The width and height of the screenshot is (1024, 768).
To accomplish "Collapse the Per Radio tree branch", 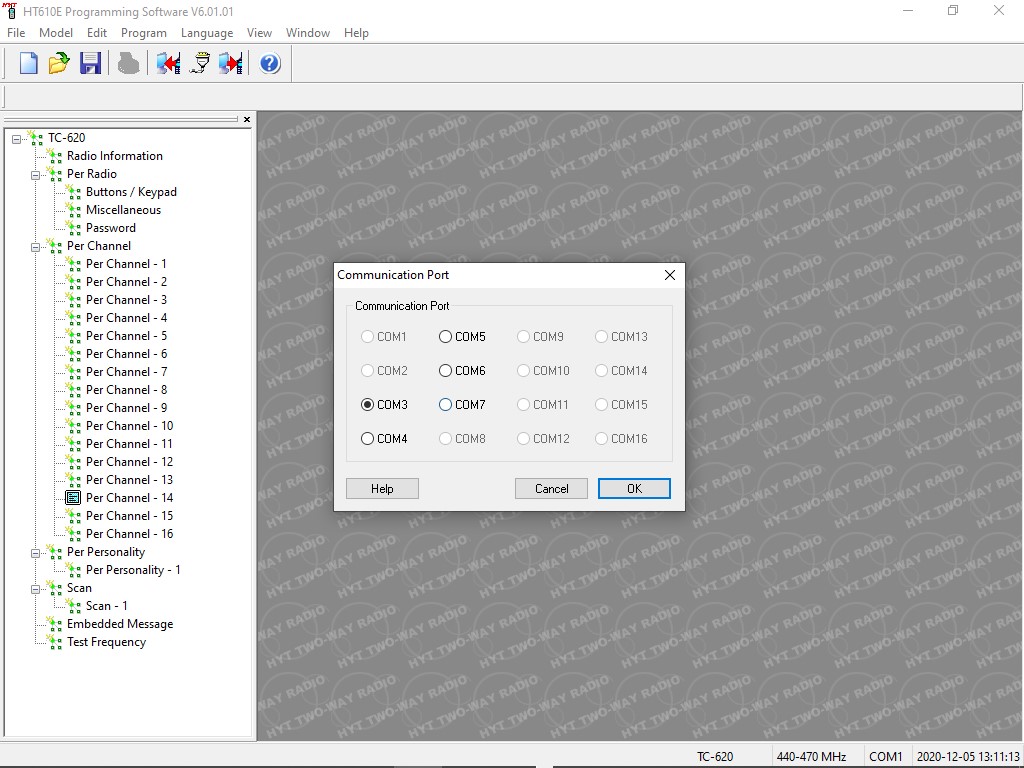I will pos(36,174).
